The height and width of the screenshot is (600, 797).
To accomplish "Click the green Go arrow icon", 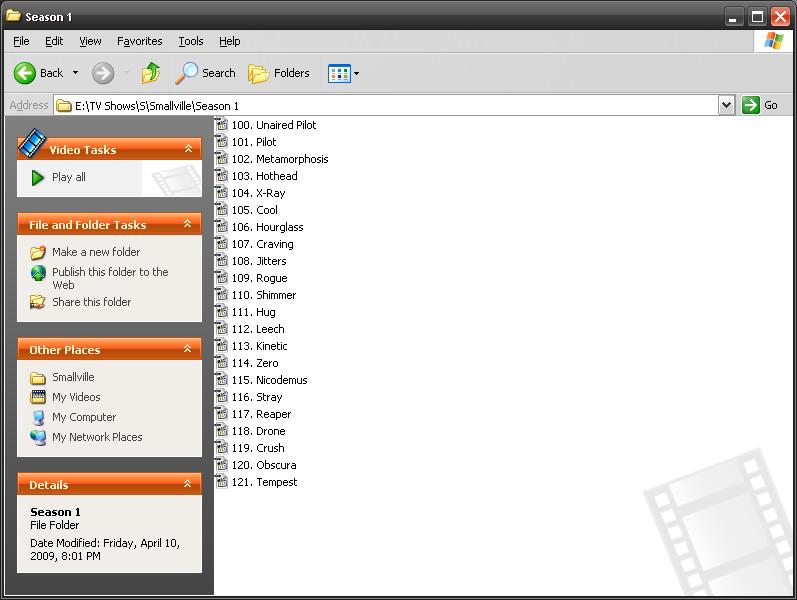I will pyautogui.click(x=751, y=105).
